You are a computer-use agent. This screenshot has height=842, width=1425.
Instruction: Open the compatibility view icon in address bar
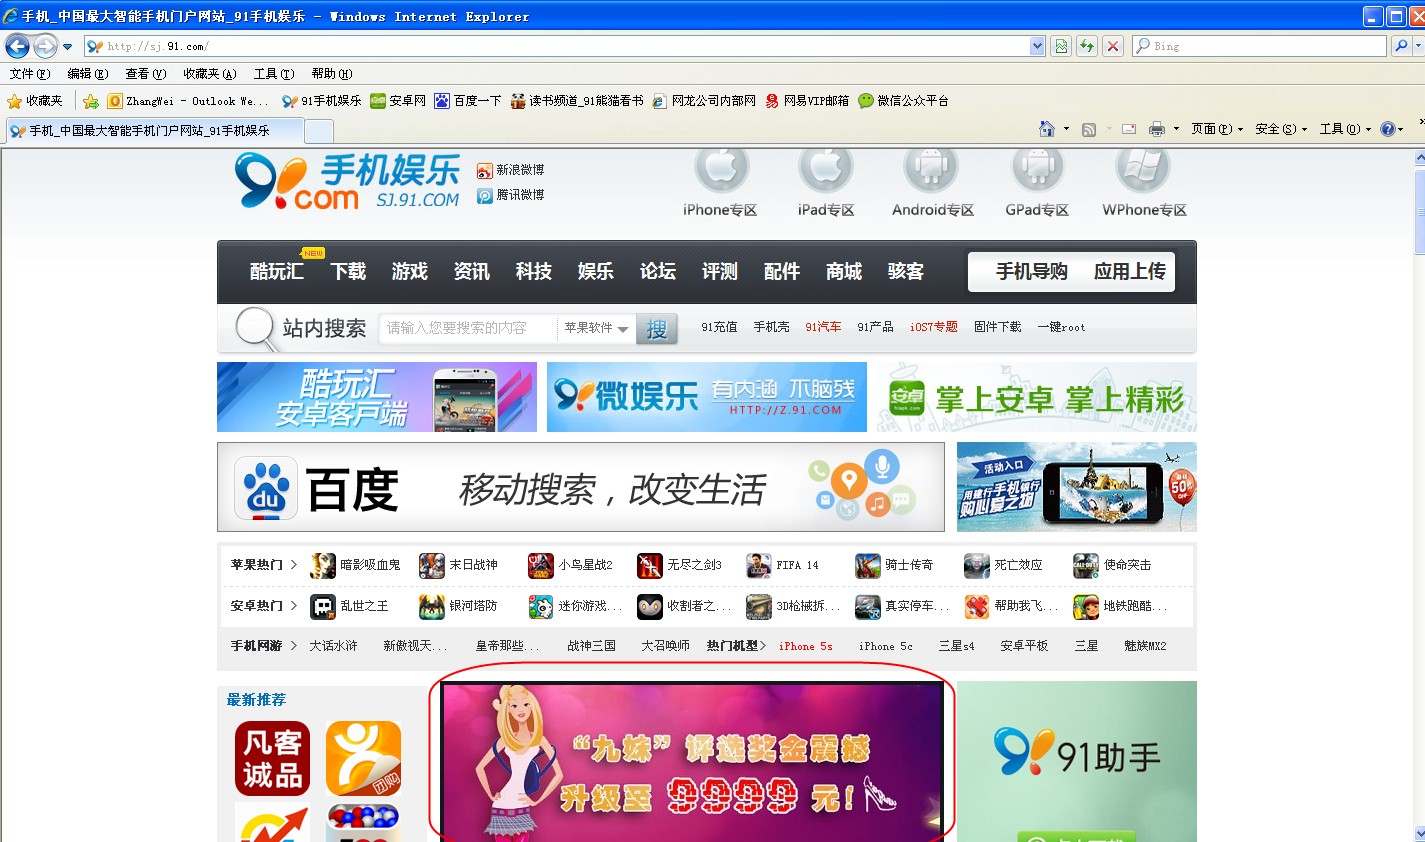tap(1061, 46)
